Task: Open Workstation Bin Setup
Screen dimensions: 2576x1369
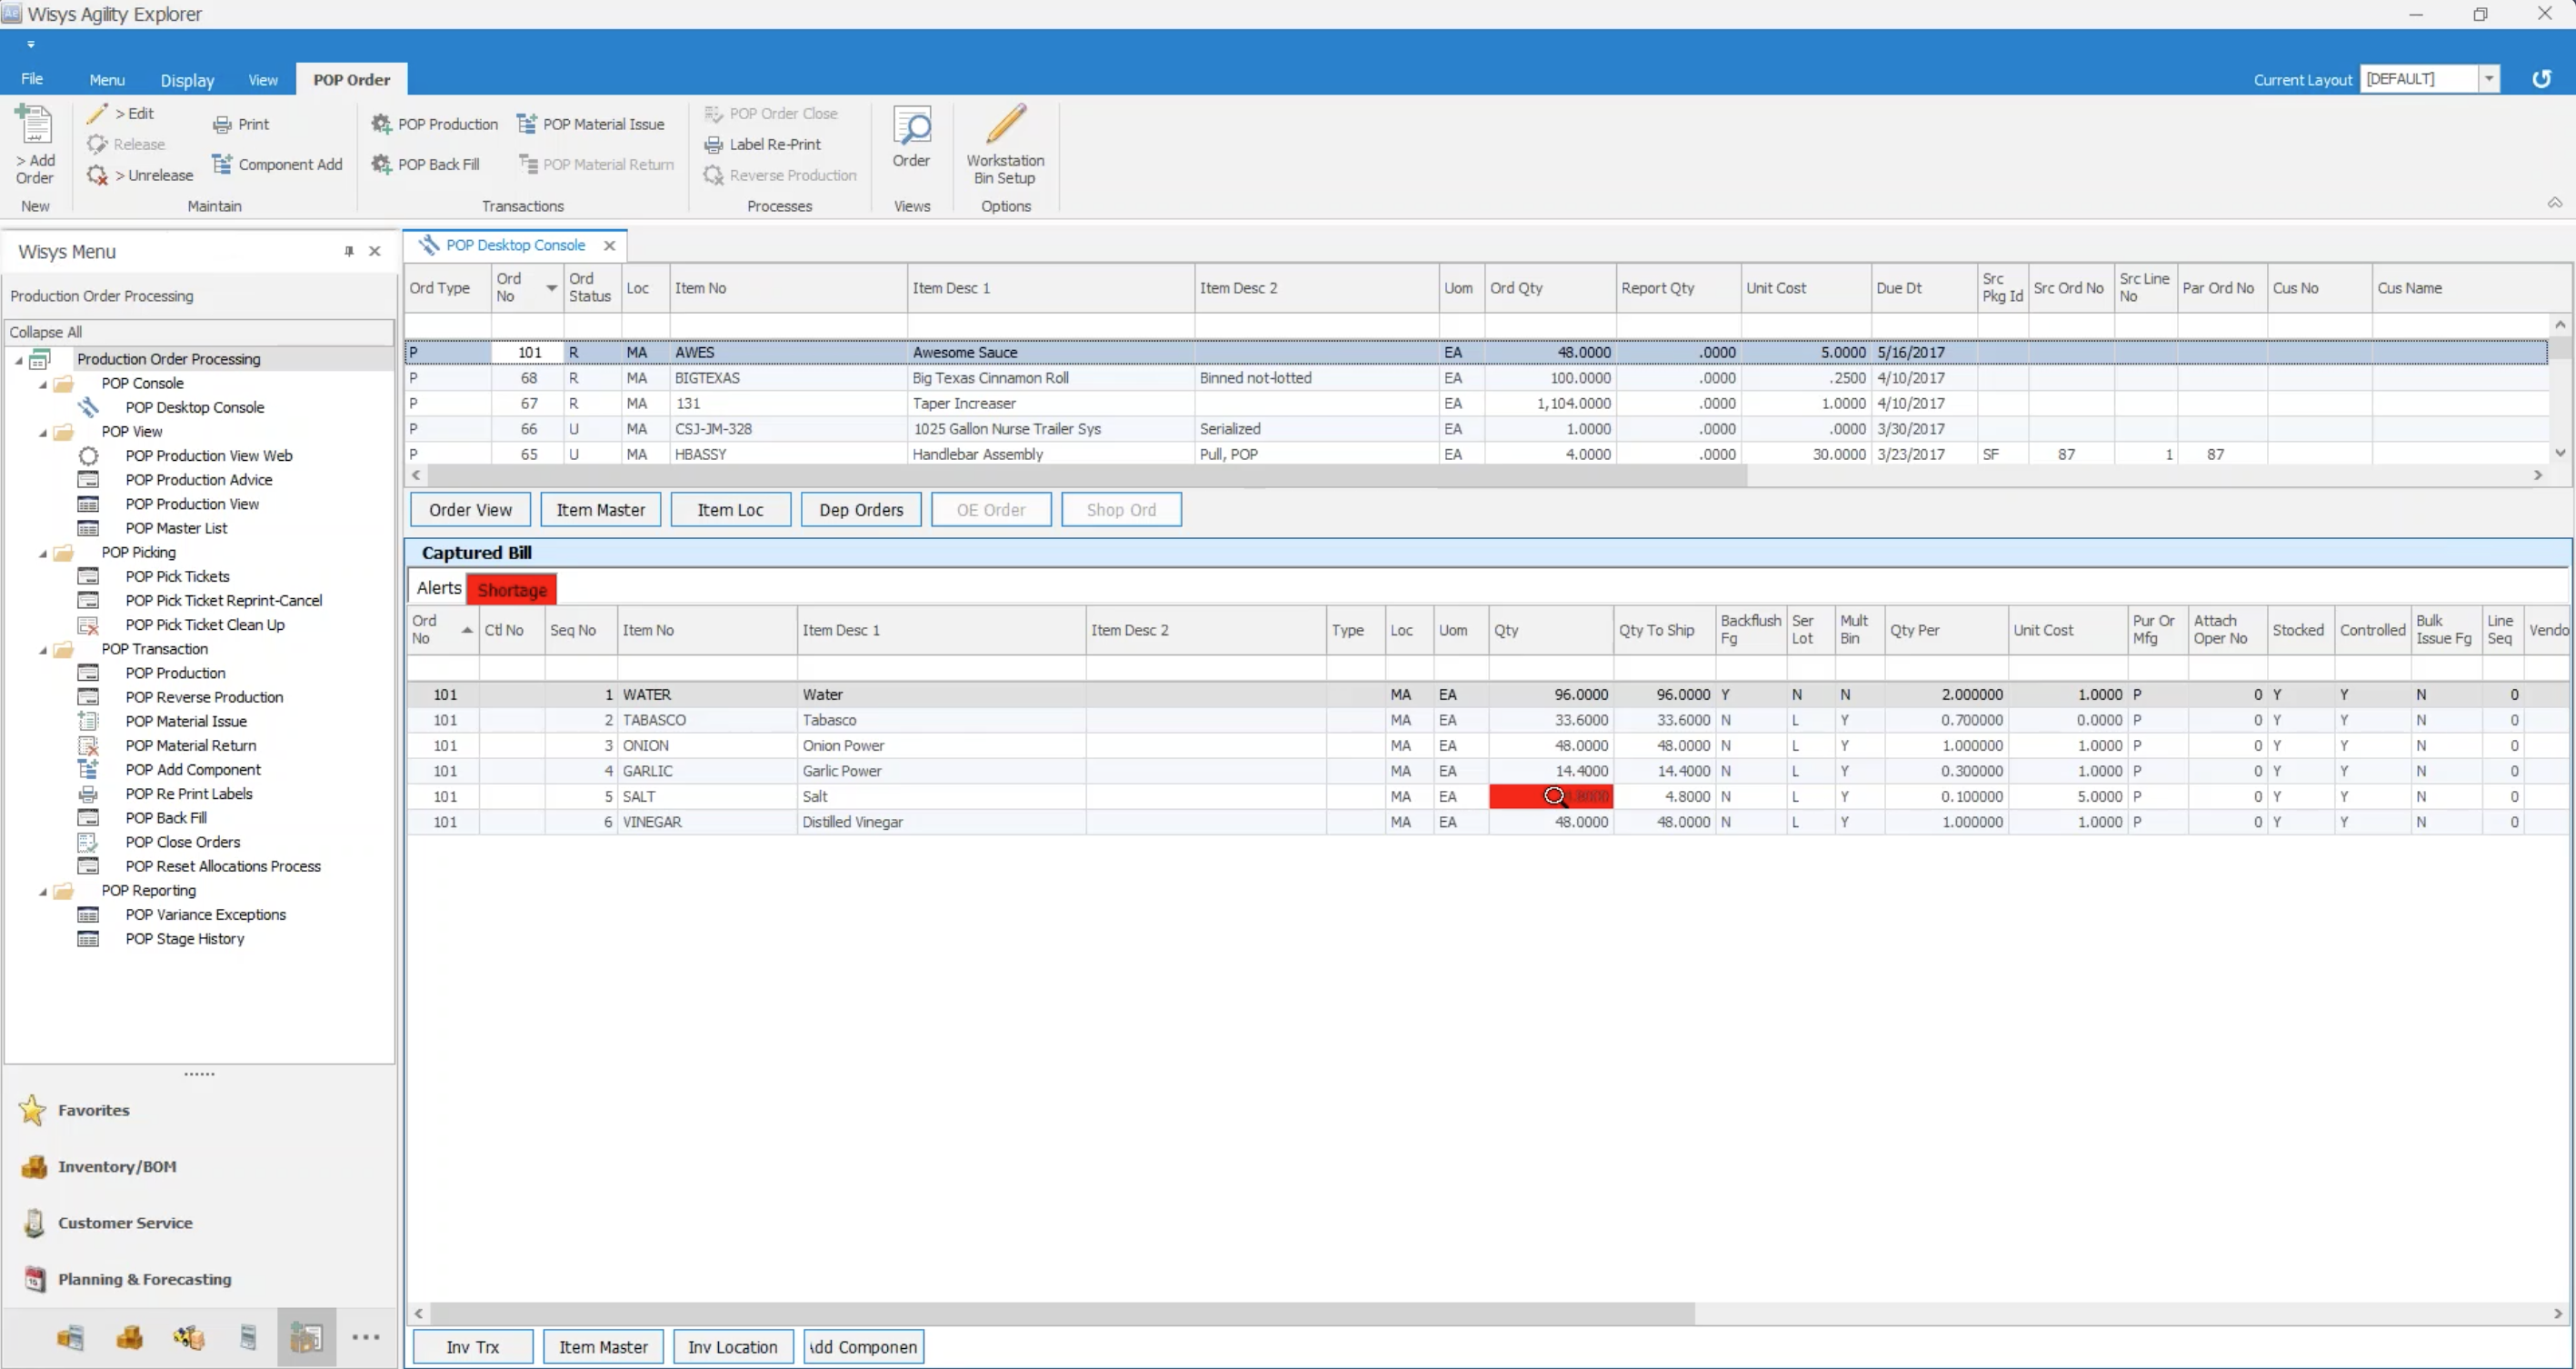Action: click(1005, 145)
